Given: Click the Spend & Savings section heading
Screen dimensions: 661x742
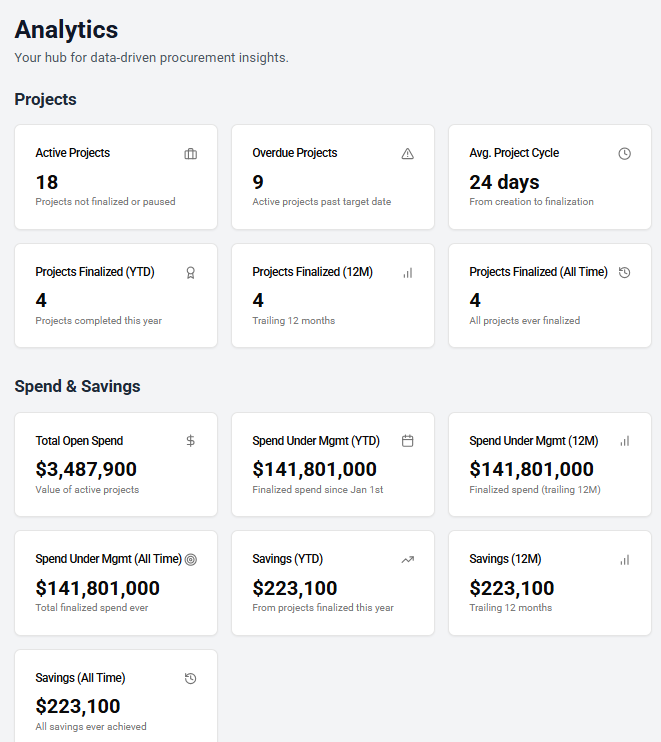Looking at the screenshot, I should click(x=77, y=386).
